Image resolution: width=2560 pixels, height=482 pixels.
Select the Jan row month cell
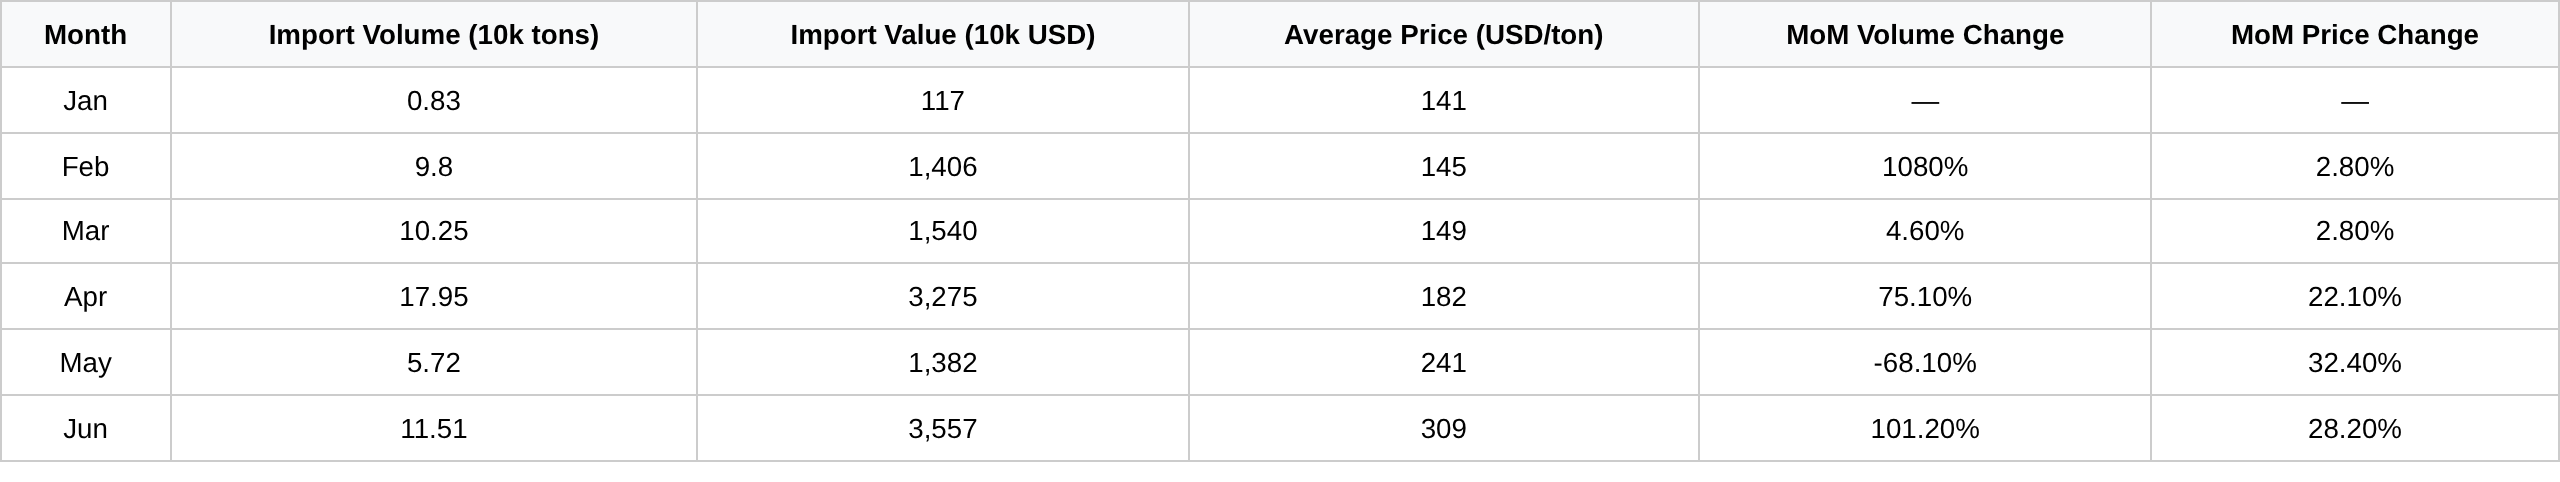tap(86, 101)
